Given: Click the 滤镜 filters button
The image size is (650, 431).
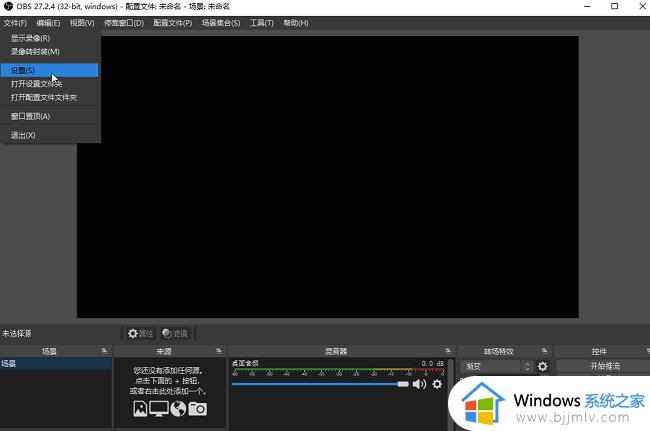Looking at the screenshot, I should (x=175, y=333).
